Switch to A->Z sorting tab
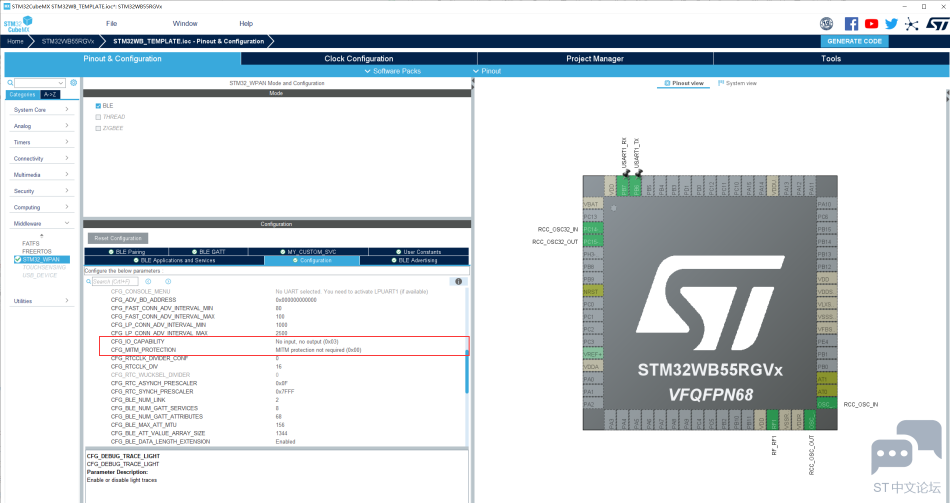This screenshot has width=950, height=503. tap(50, 95)
